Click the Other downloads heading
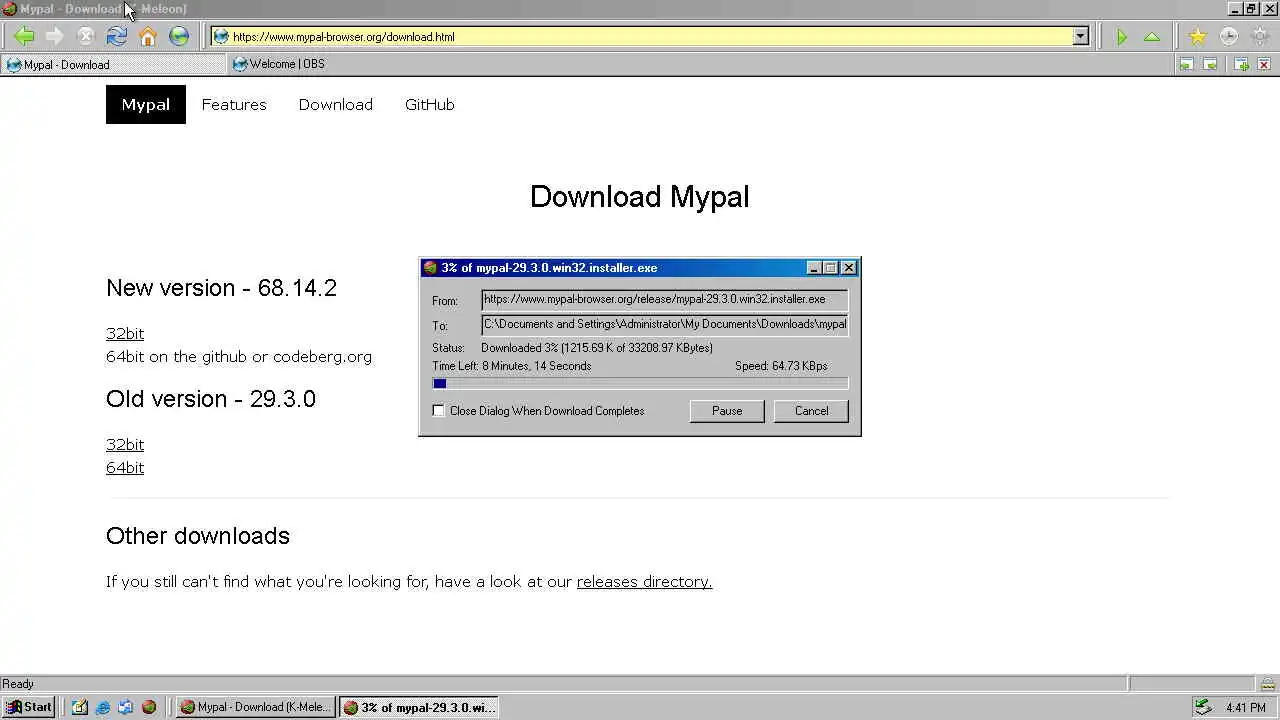 (198, 536)
